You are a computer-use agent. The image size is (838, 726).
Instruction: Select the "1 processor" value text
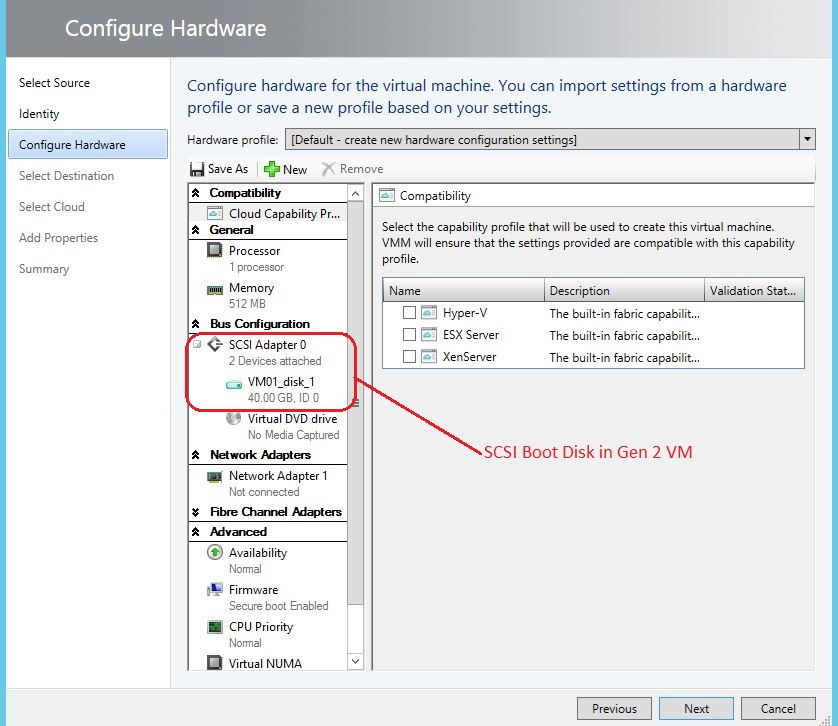pyautogui.click(x=257, y=267)
